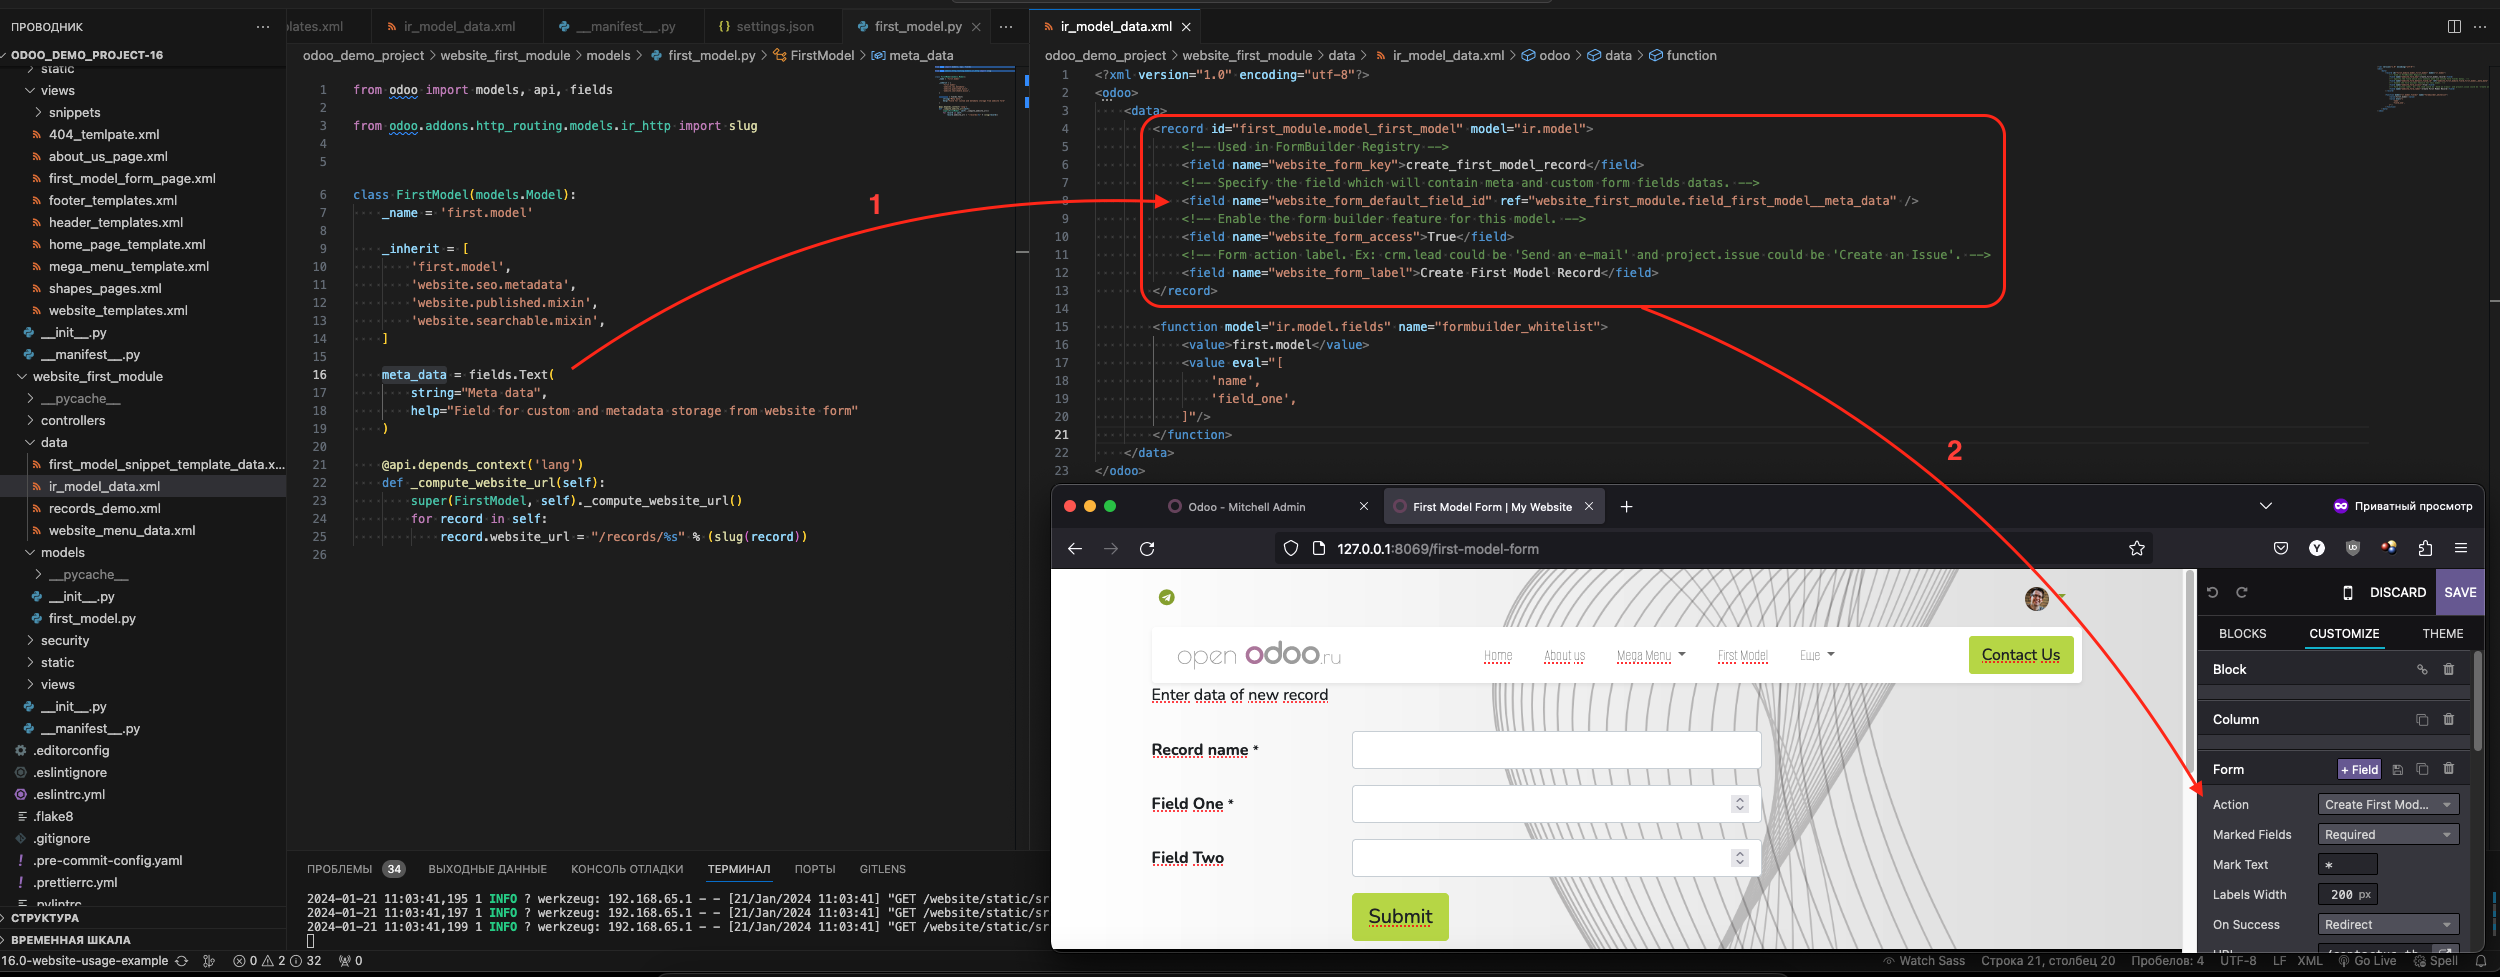Click Go Live in status bar
The image size is (2500, 977).
(x=2366, y=961)
